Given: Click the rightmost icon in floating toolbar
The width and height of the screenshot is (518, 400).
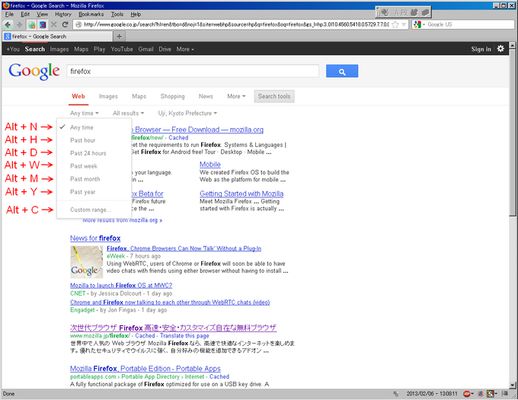Looking at the screenshot, I should coord(425,12).
